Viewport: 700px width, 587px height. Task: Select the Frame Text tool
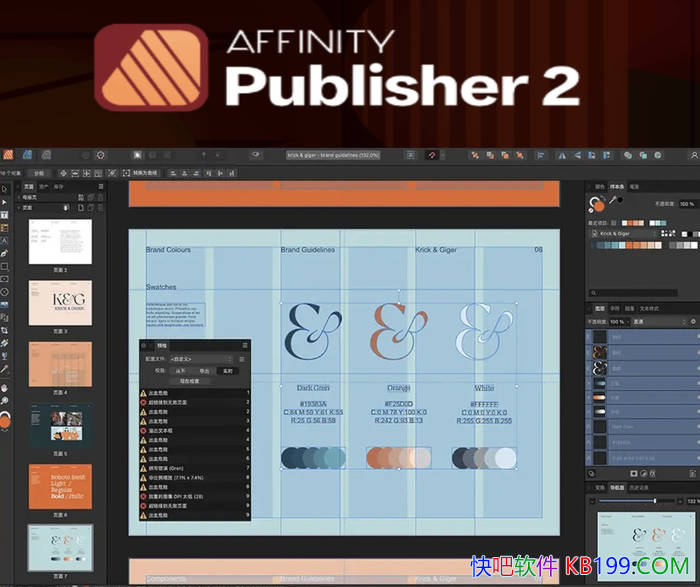coord(4,215)
